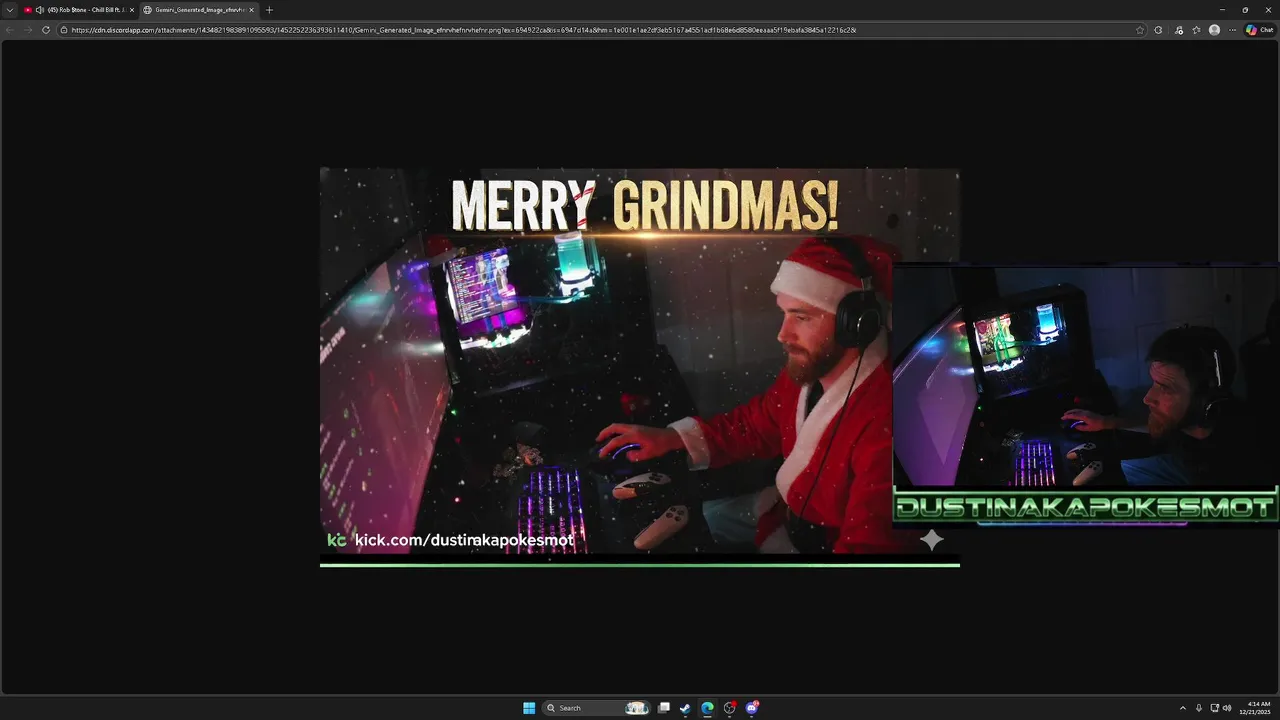This screenshot has height=720, width=1280.
Task: Open Steam from the taskbar
Action: tap(685, 708)
